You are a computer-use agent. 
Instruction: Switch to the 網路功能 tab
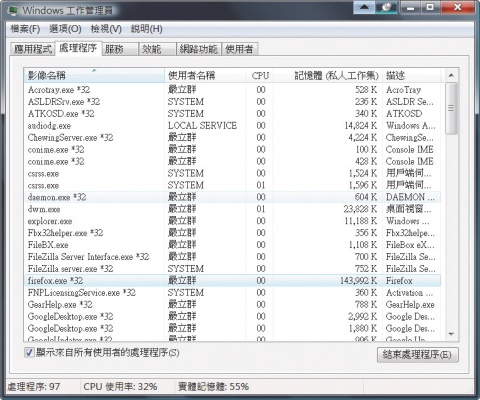199,49
